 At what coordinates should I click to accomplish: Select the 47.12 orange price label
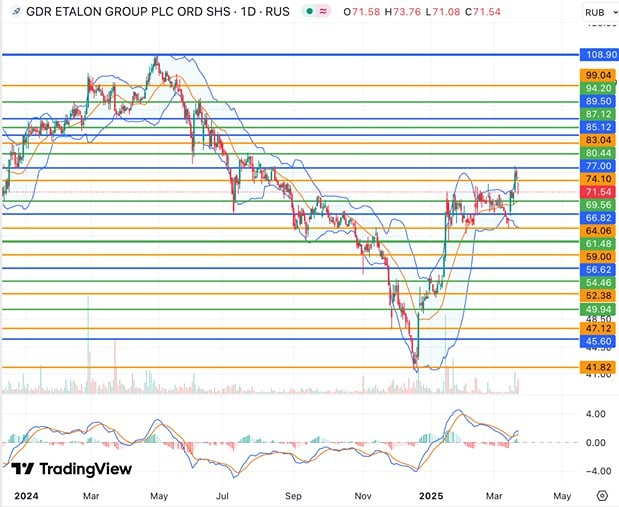(x=598, y=328)
